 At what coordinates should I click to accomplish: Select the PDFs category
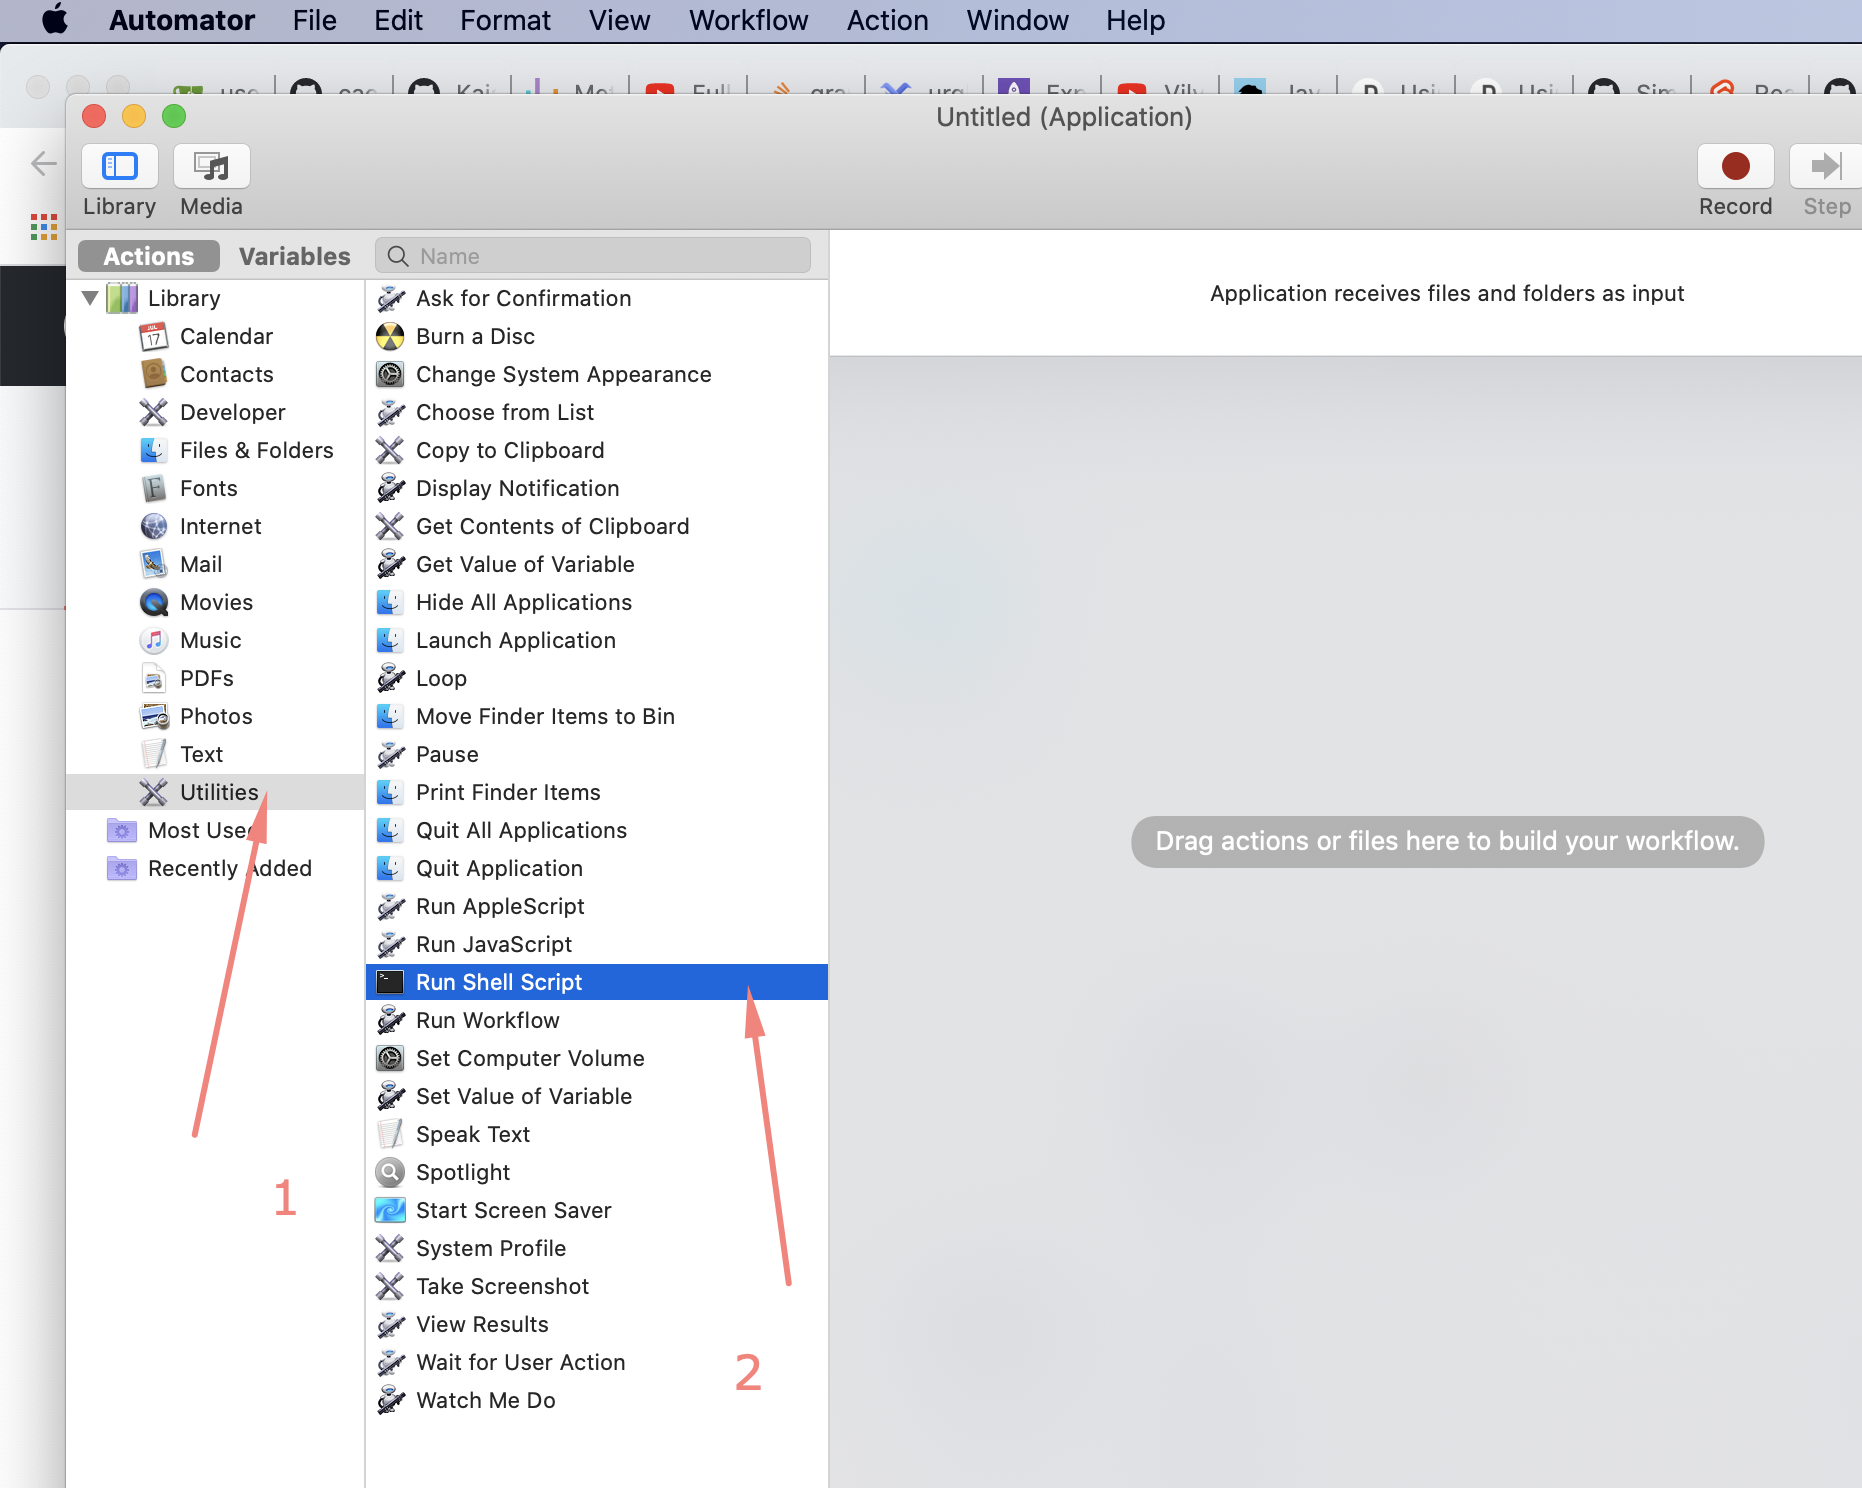tap(215, 678)
